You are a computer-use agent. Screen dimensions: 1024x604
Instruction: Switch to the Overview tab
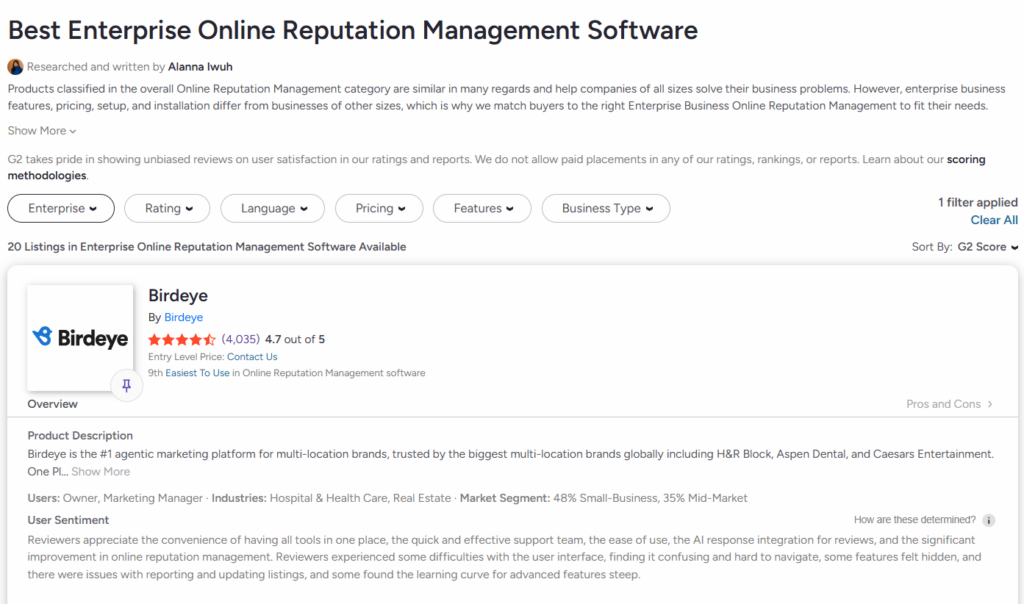coord(52,404)
